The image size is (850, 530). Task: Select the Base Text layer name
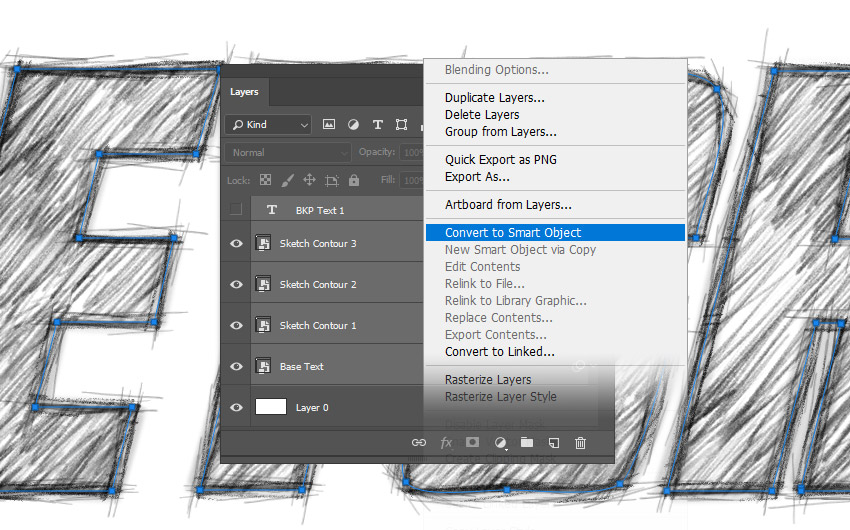[x=301, y=366]
